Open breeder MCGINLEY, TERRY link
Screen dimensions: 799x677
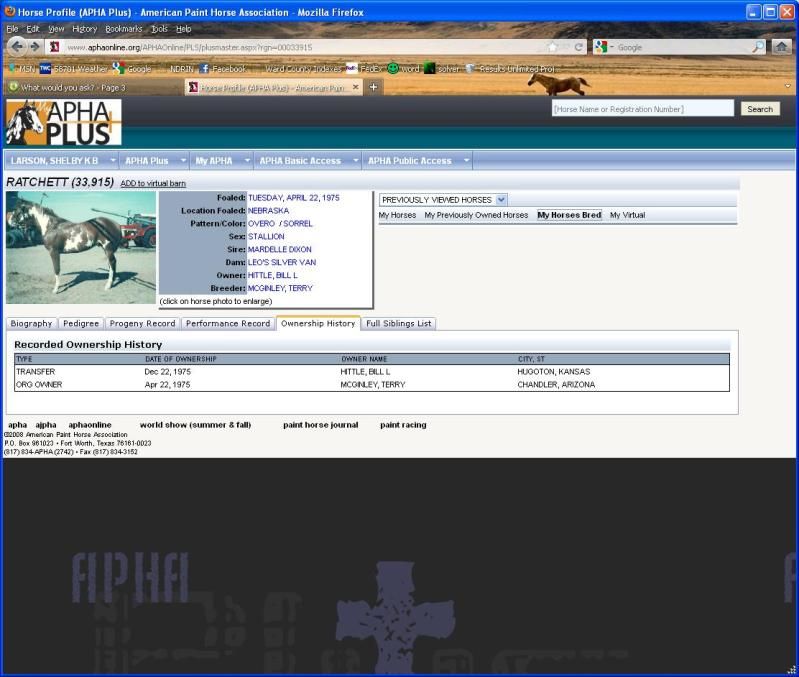[280, 288]
